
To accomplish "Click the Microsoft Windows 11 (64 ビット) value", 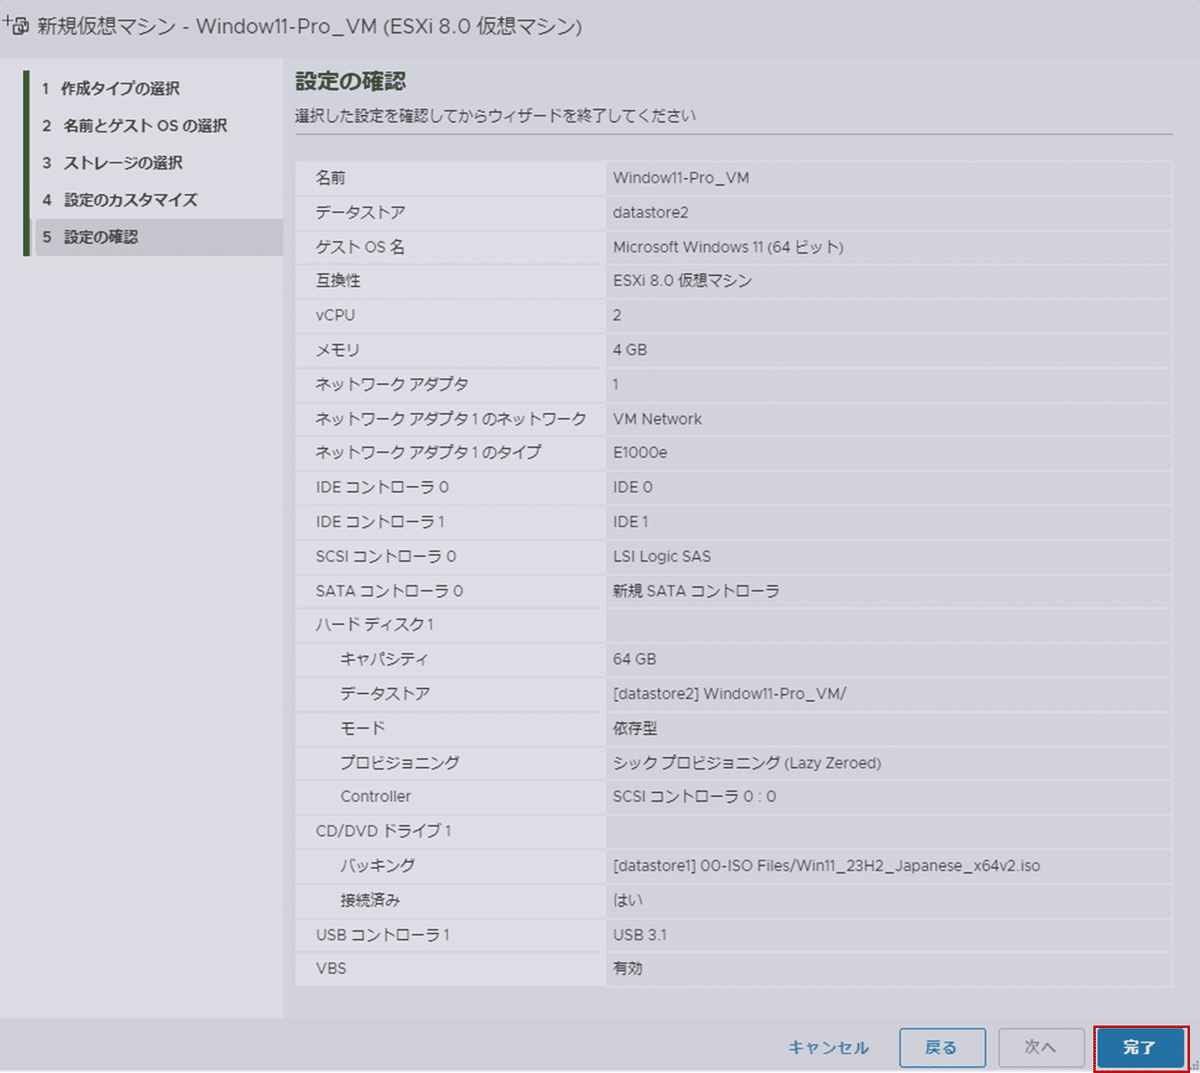I will [x=728, y=247].
